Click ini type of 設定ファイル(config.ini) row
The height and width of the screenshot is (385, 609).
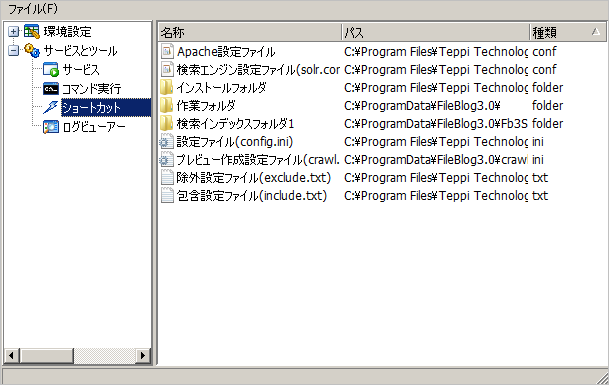[538, 141]
